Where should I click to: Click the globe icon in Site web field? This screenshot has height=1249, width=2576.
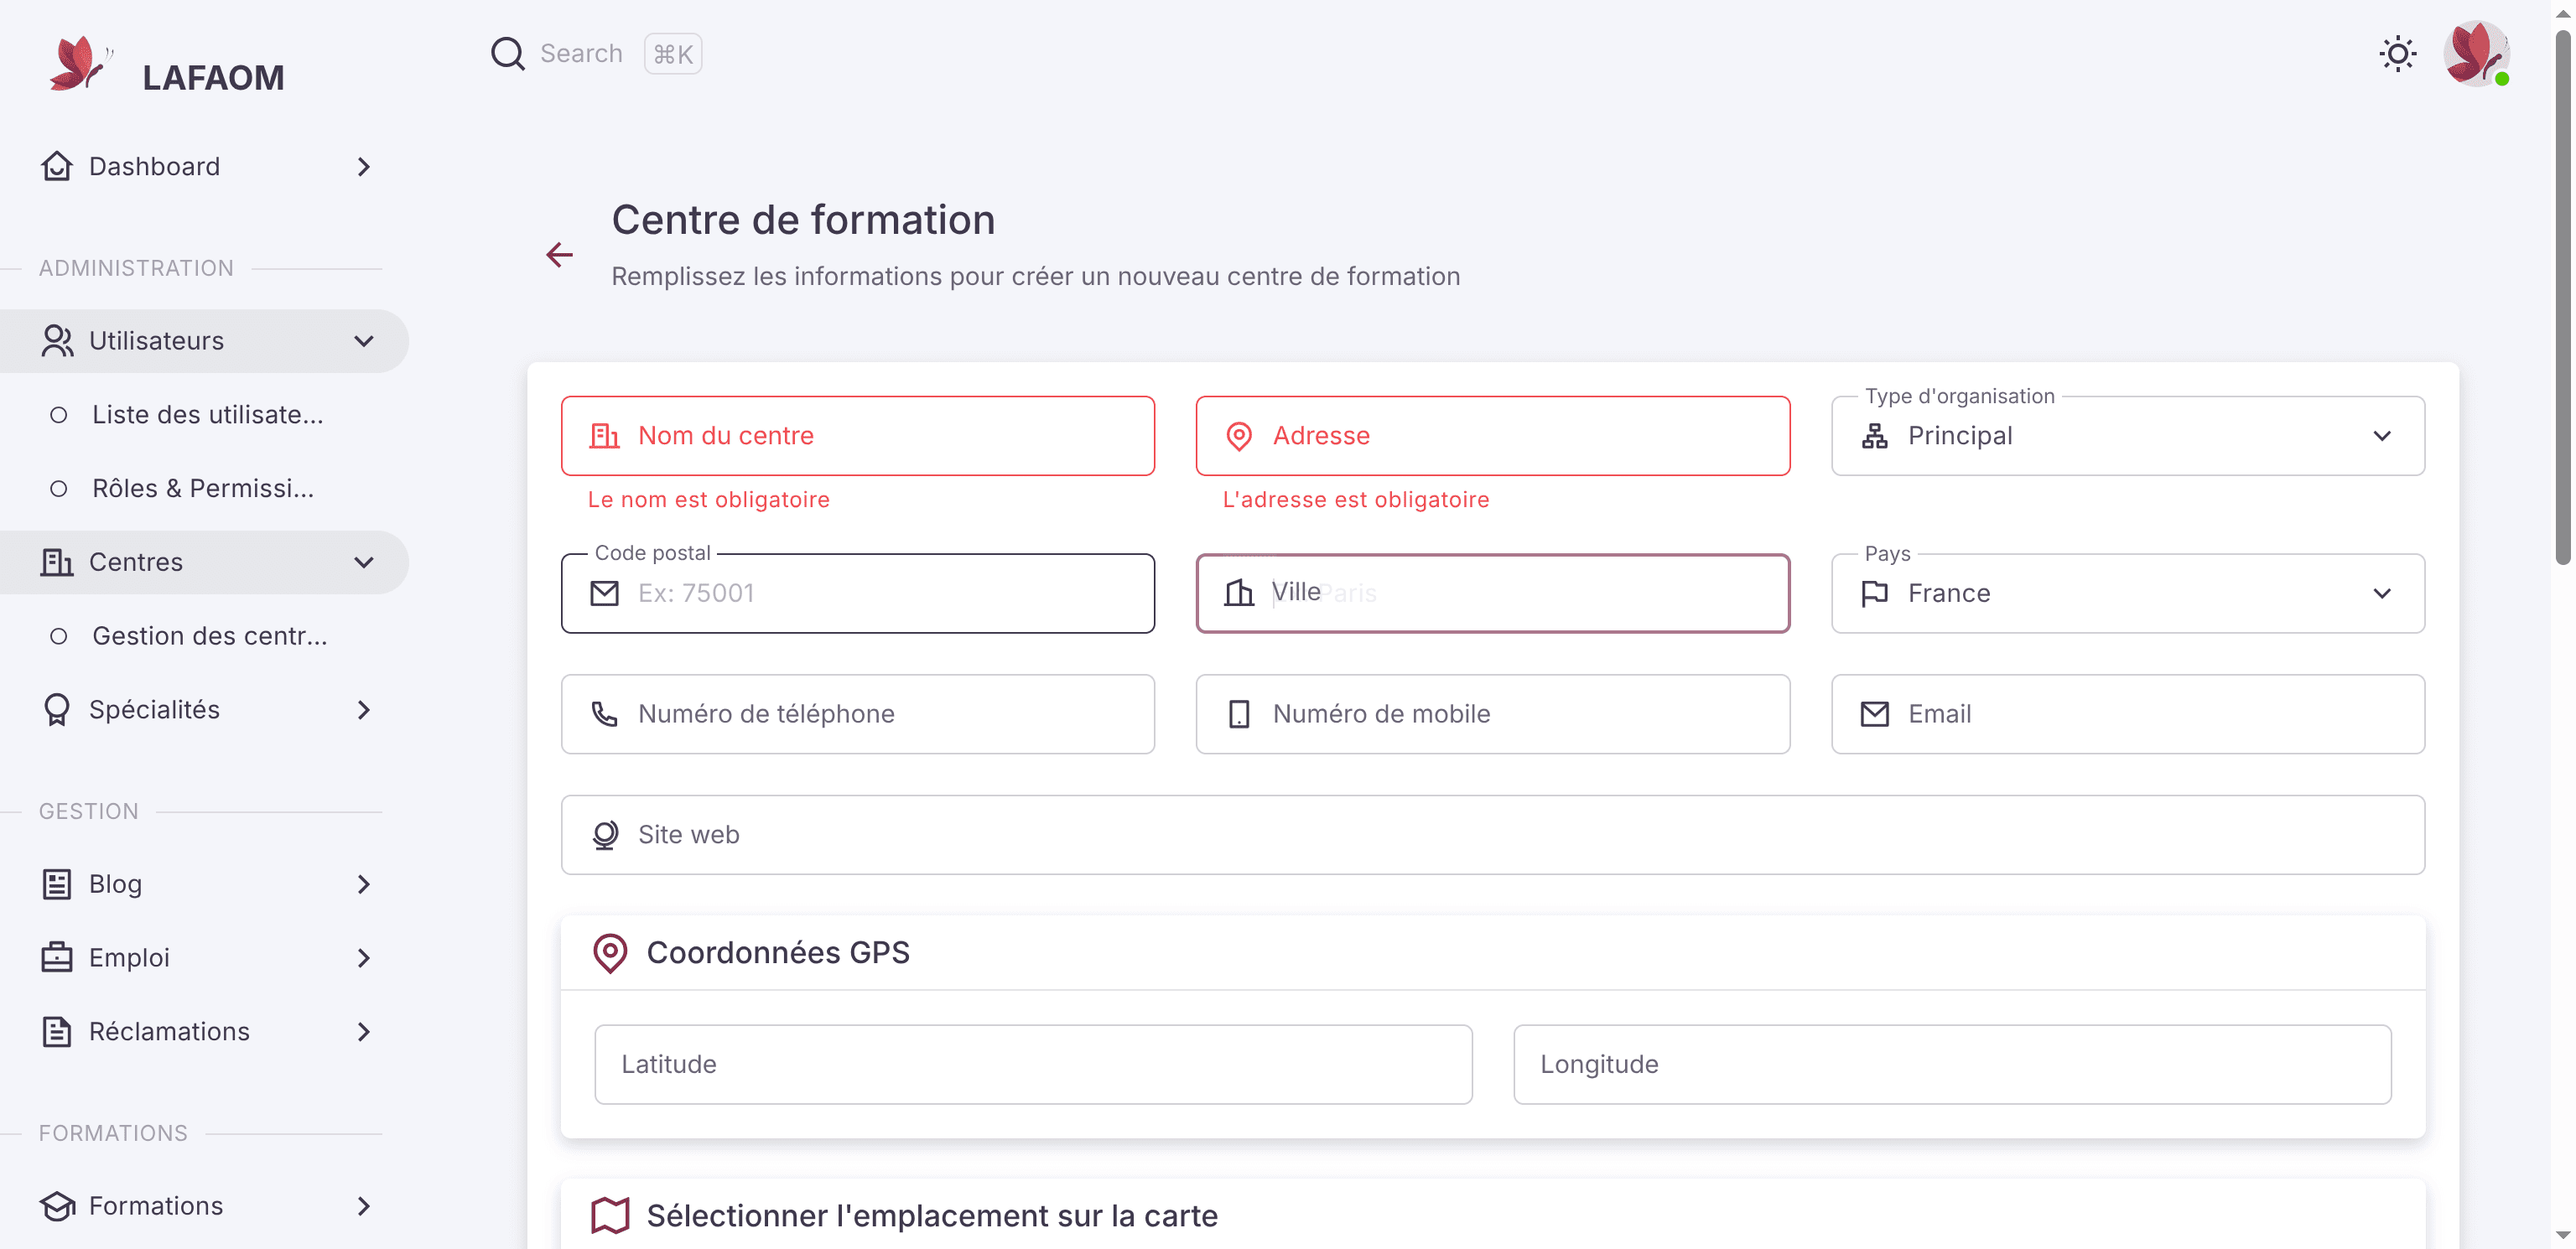point(605,835)
